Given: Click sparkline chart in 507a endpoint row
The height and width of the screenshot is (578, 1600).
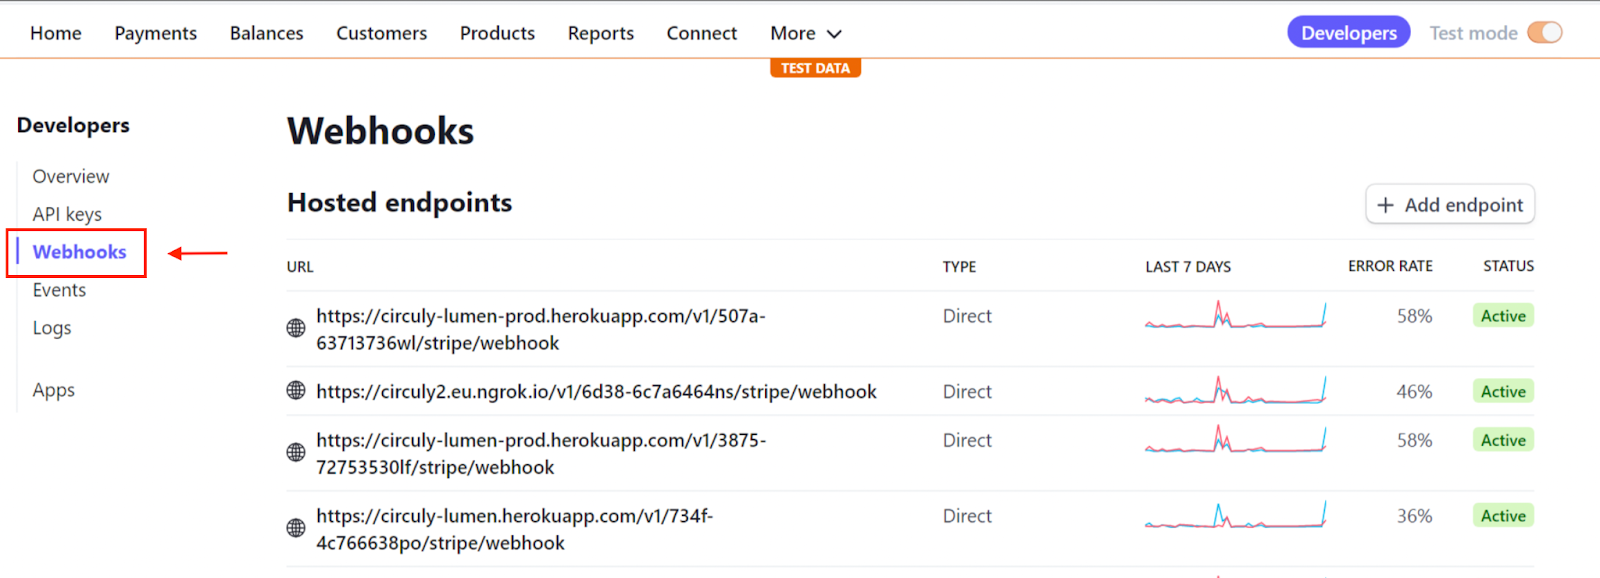Looking at the screenshot, I should click(x=1236, y=315).
